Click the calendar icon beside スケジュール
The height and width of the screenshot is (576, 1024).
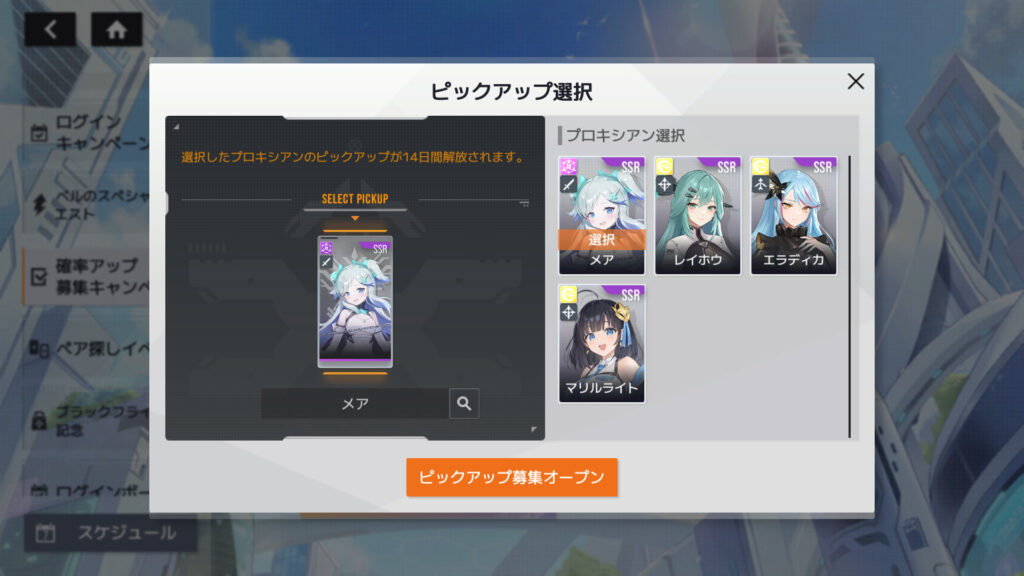click(46, 533)
